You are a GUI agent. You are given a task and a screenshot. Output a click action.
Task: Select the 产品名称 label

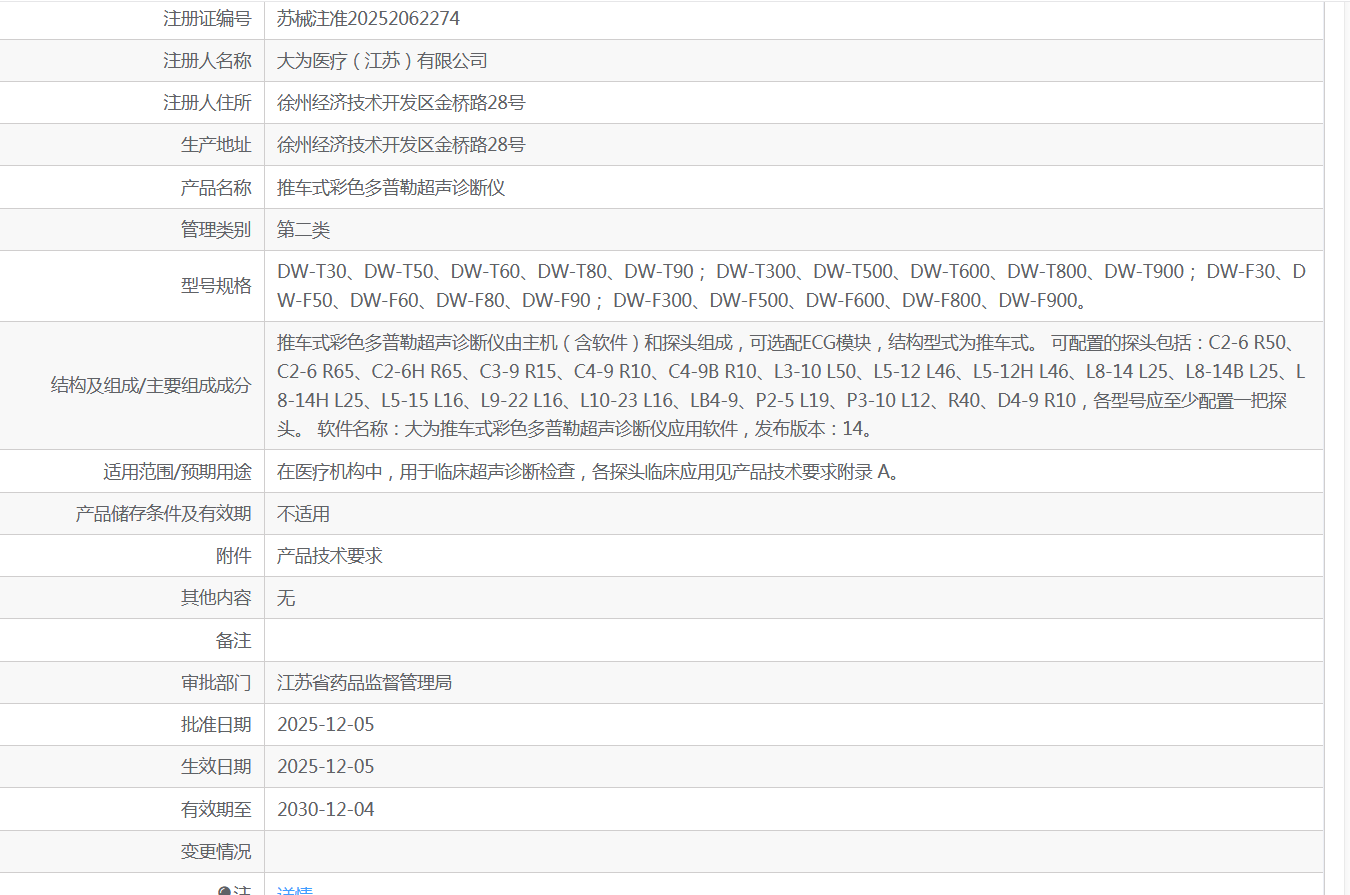click(x=216, y=188)
